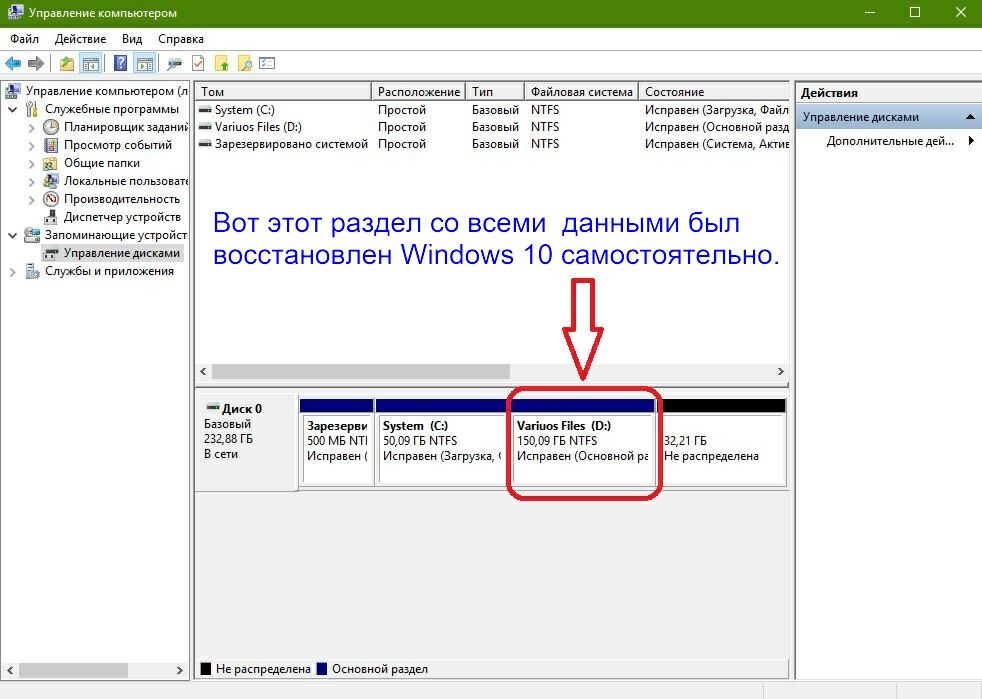Toggle the console tree pane icon
The height and width of the screenshot is (699, 982).
pyautogui.click(x=91, y=64)
